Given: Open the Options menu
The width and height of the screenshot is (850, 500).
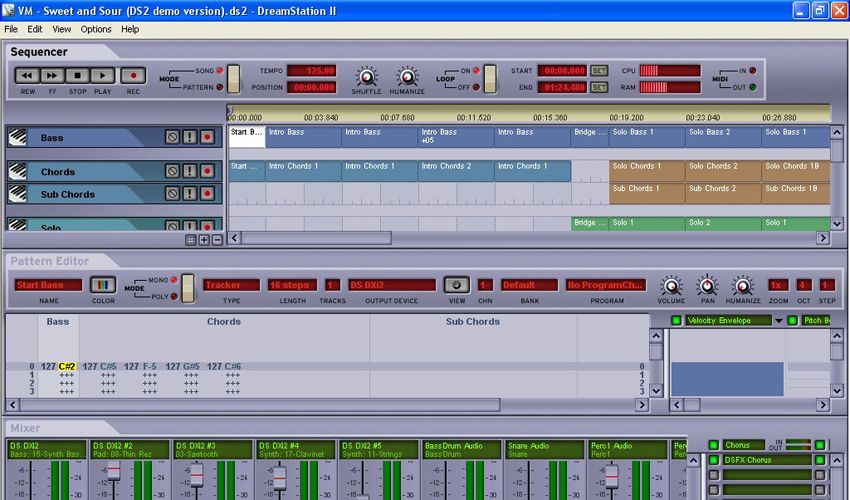Looking at the screenshot, I should (96, 29).
